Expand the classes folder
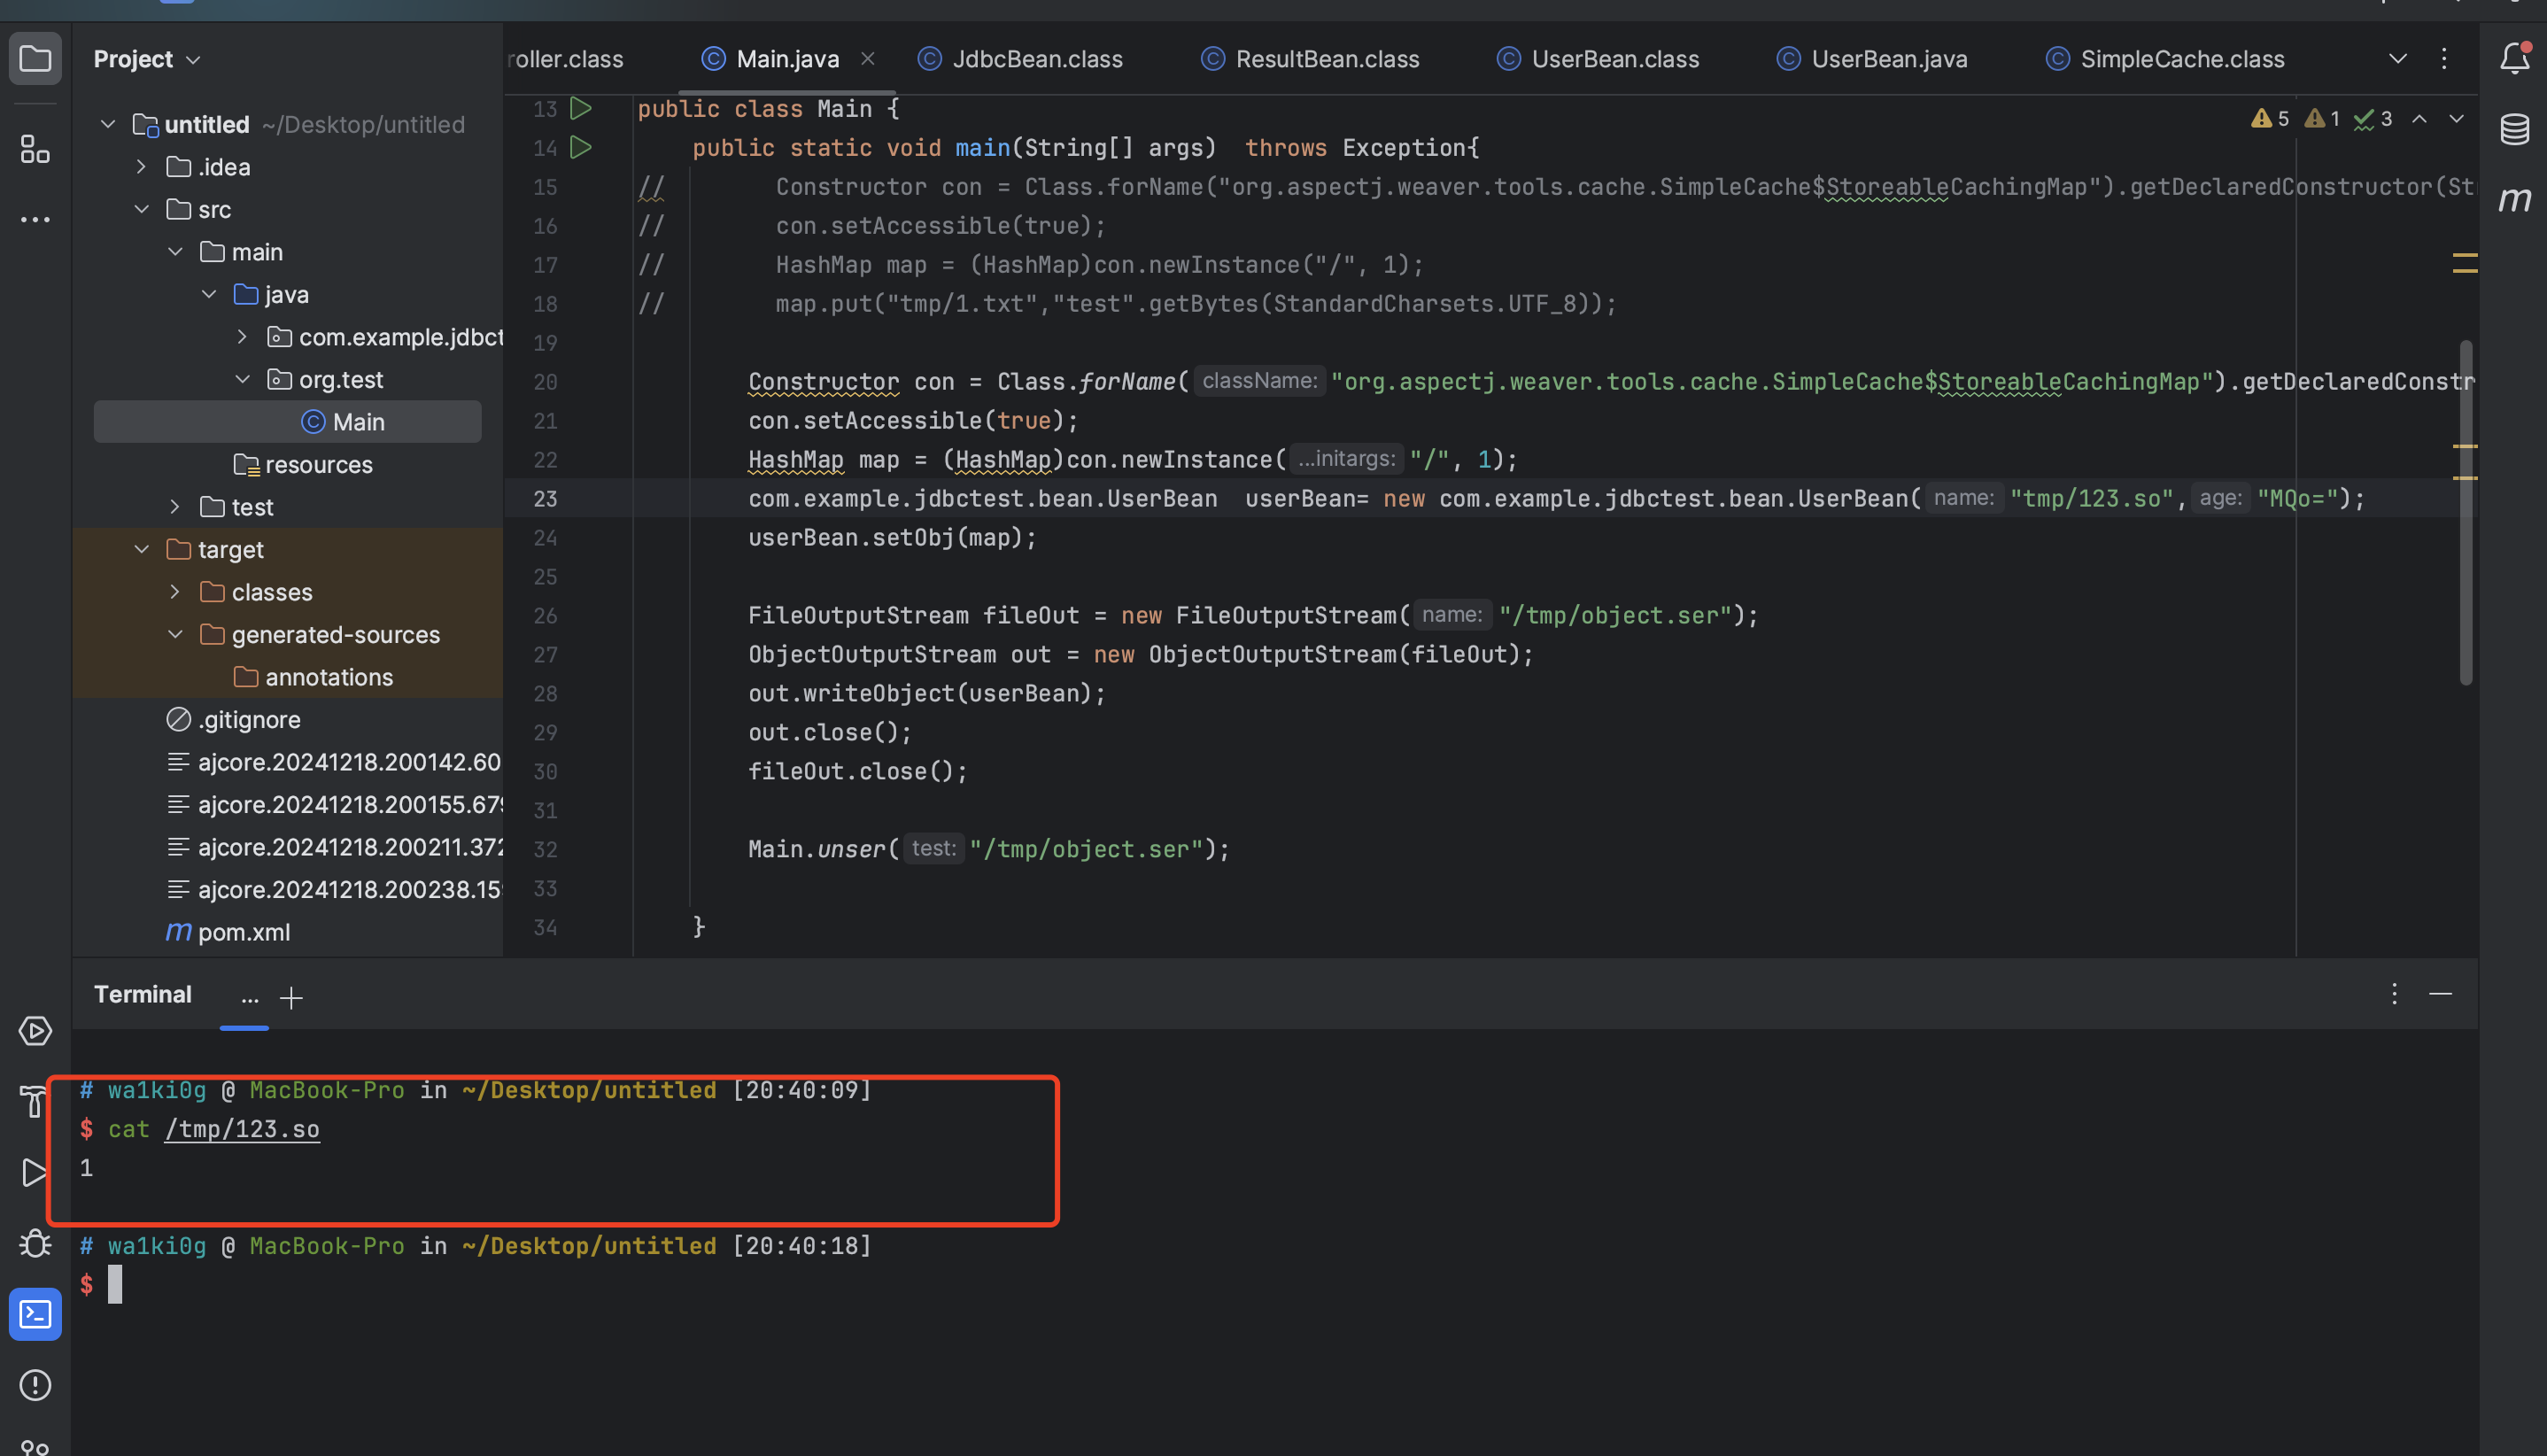Screen dimensions: 2547x1456 click(175, 592)
